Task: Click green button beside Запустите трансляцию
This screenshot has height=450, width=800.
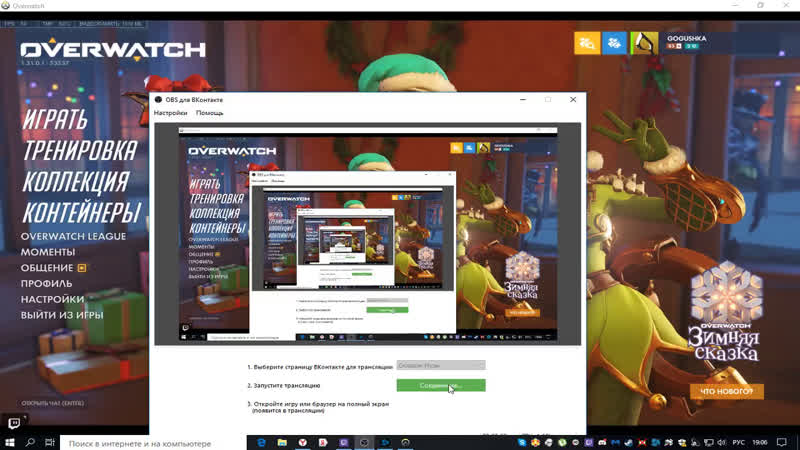Action: tap(441, 385)
